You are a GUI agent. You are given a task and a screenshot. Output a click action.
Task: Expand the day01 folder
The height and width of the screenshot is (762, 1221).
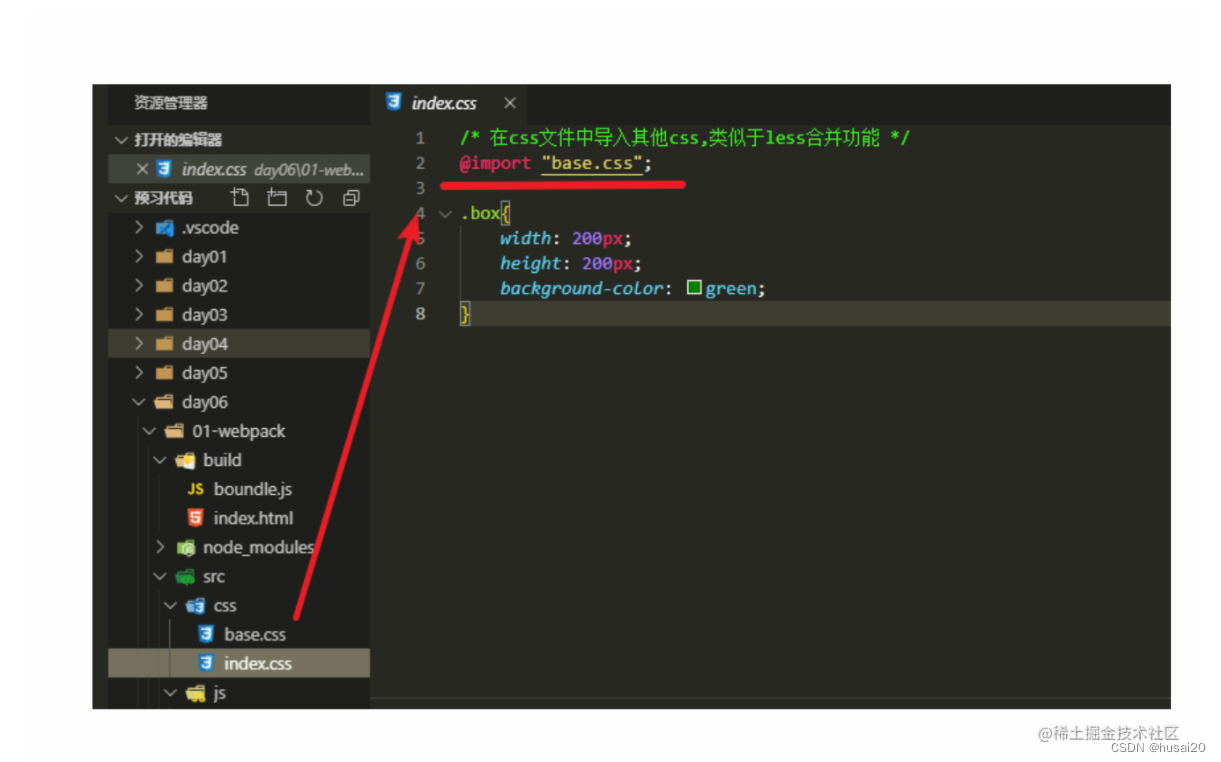coord(138,256)
